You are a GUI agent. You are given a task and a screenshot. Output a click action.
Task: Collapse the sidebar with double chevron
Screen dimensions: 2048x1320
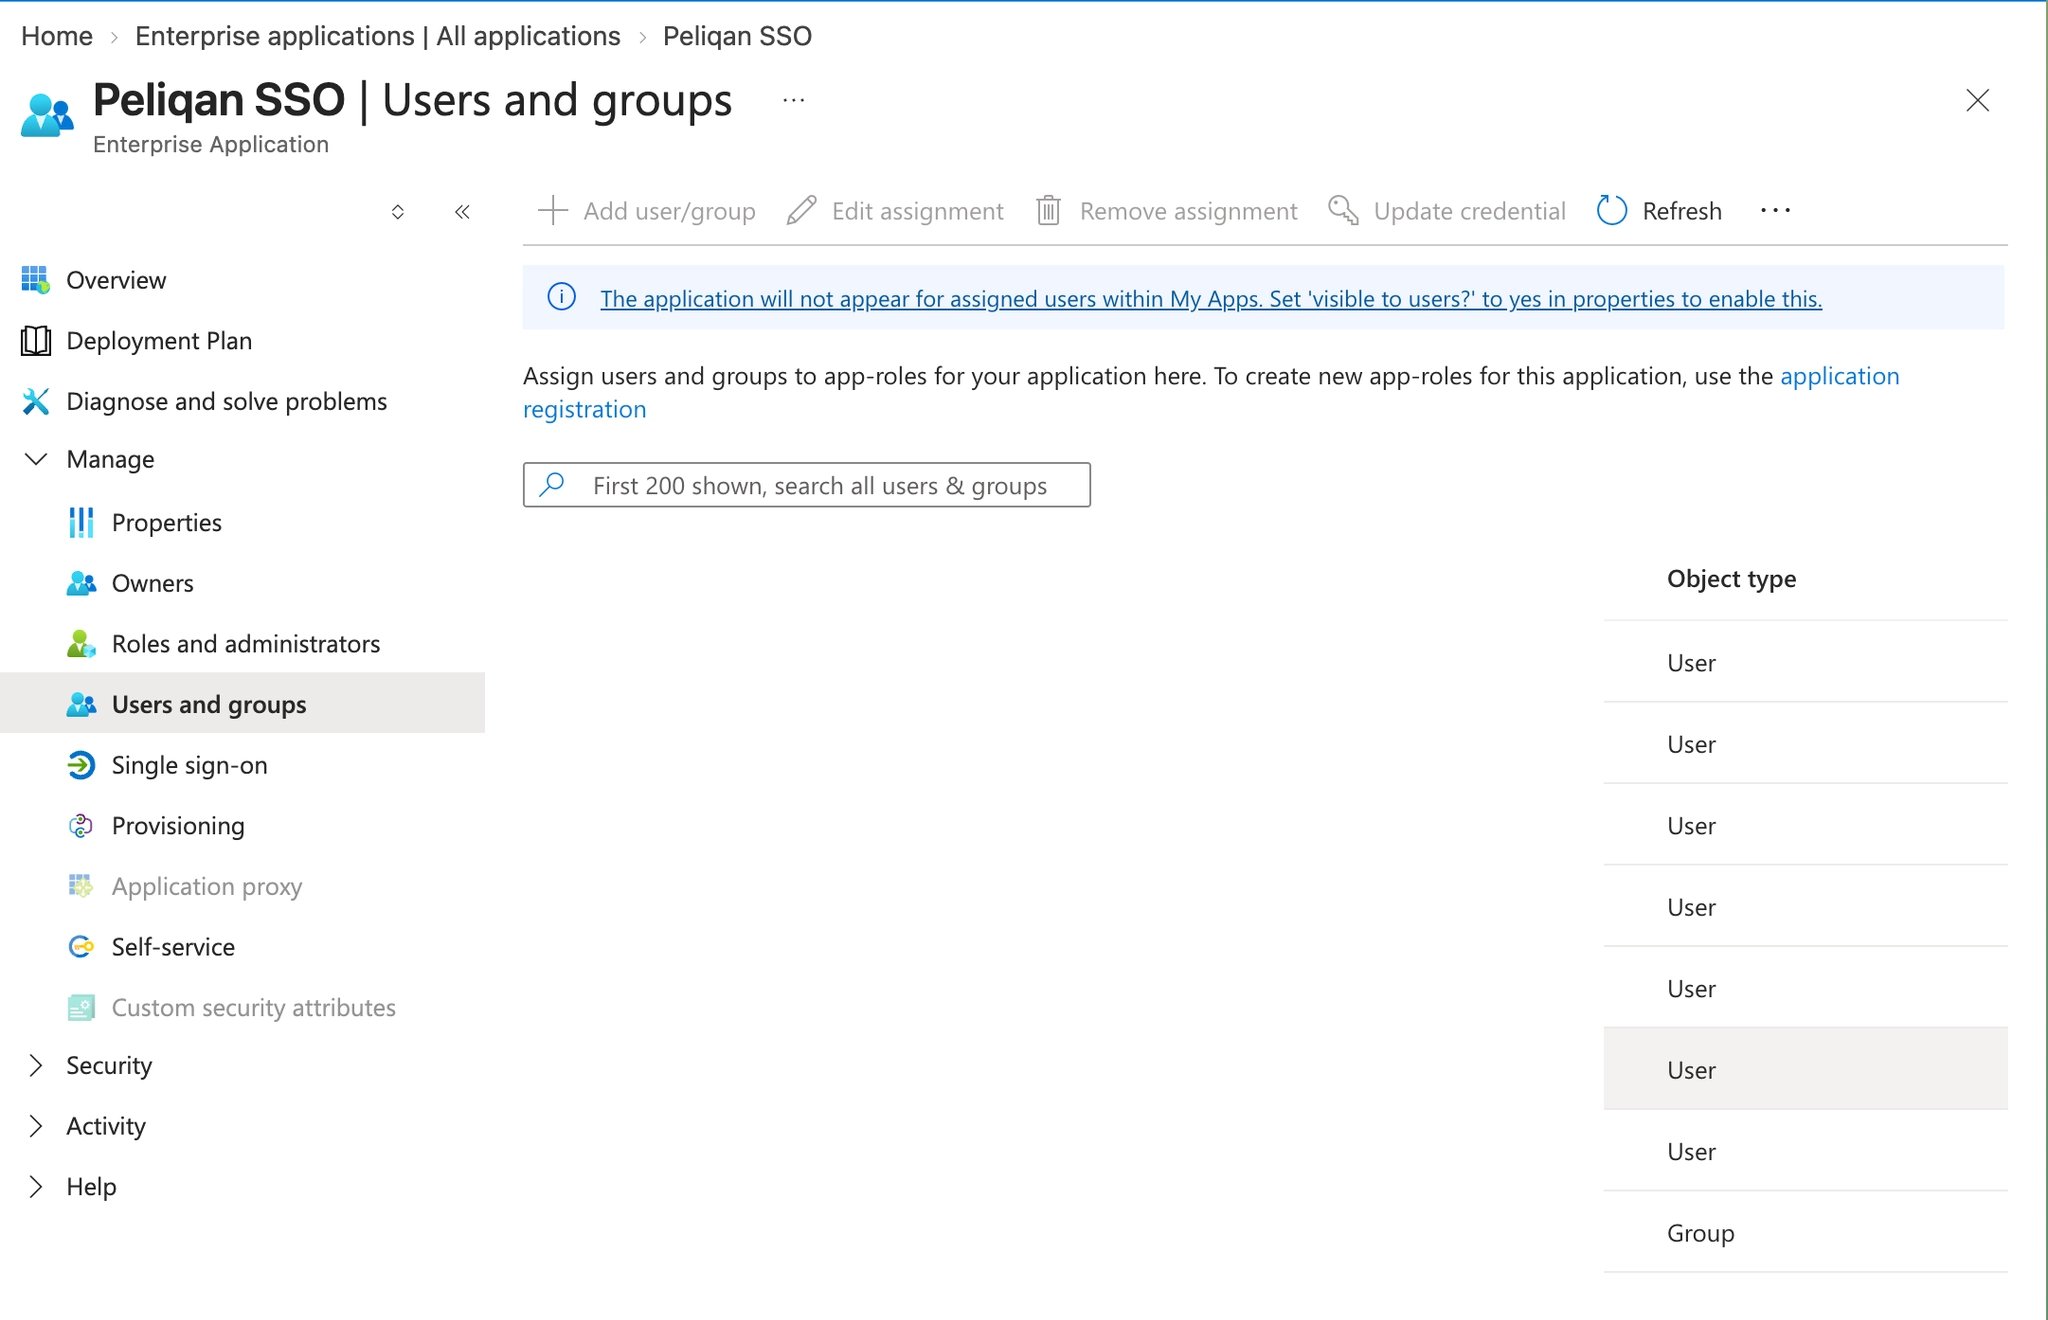coord(462,211)
